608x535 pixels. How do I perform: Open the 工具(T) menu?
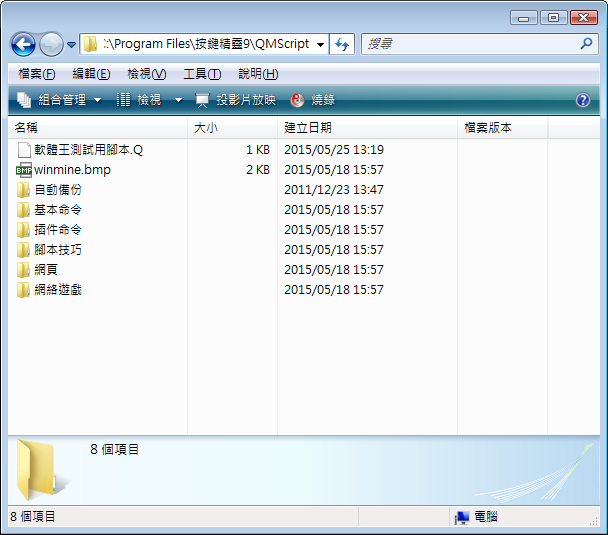(202, 74)
